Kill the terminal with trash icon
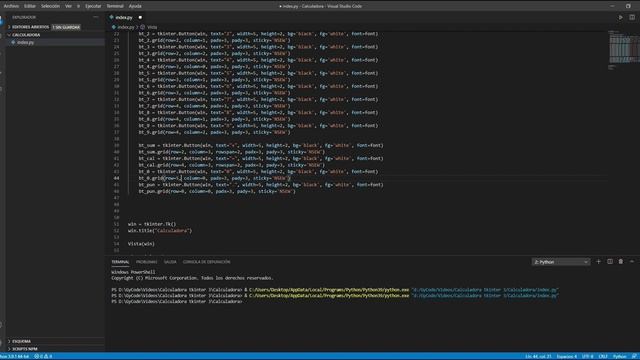Screen dimensions: 640x360 pyautogui.click(x=621, y=262)
